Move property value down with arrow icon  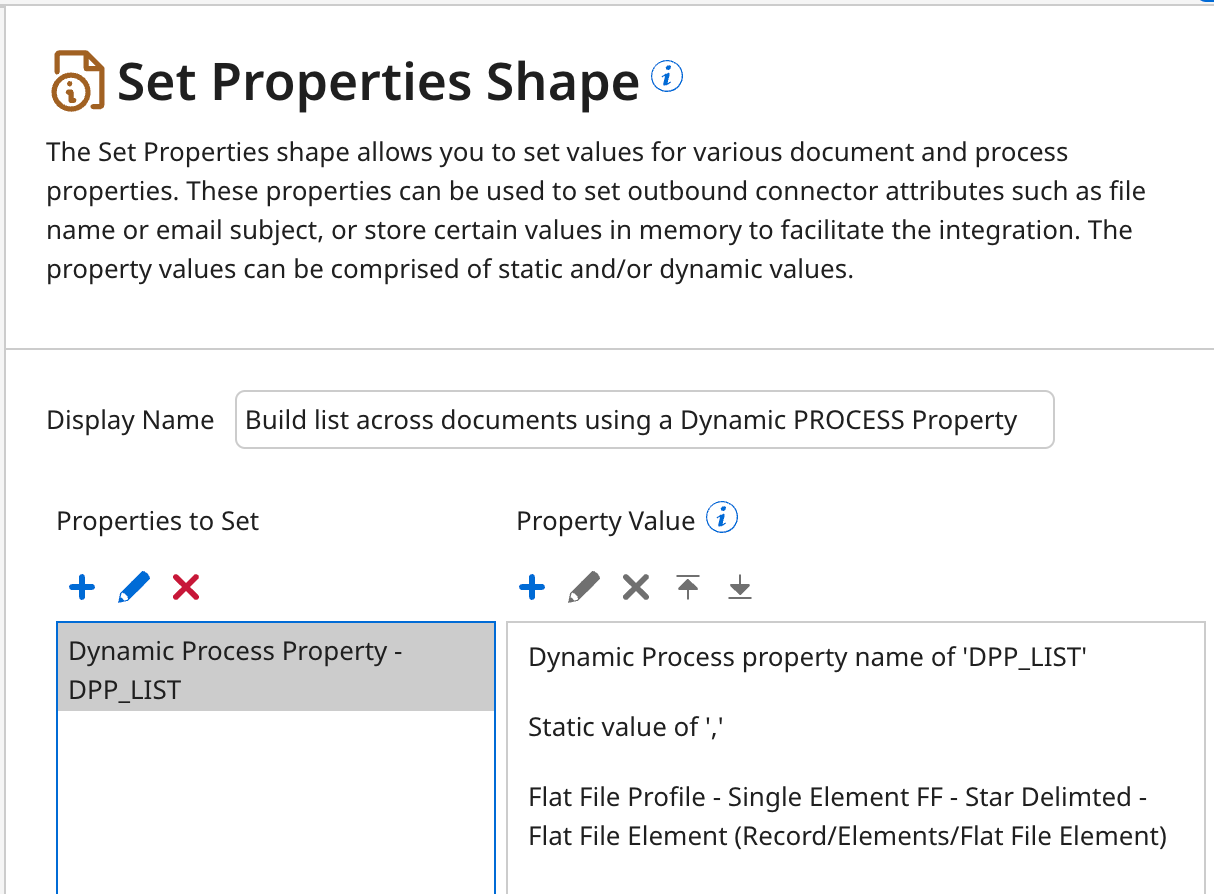[739, 587]
